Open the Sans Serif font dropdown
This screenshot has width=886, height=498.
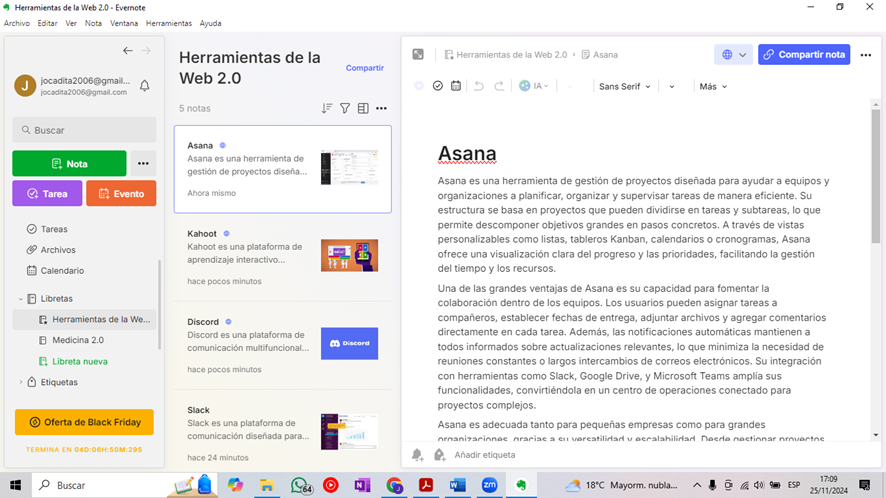tap(625, 86)
